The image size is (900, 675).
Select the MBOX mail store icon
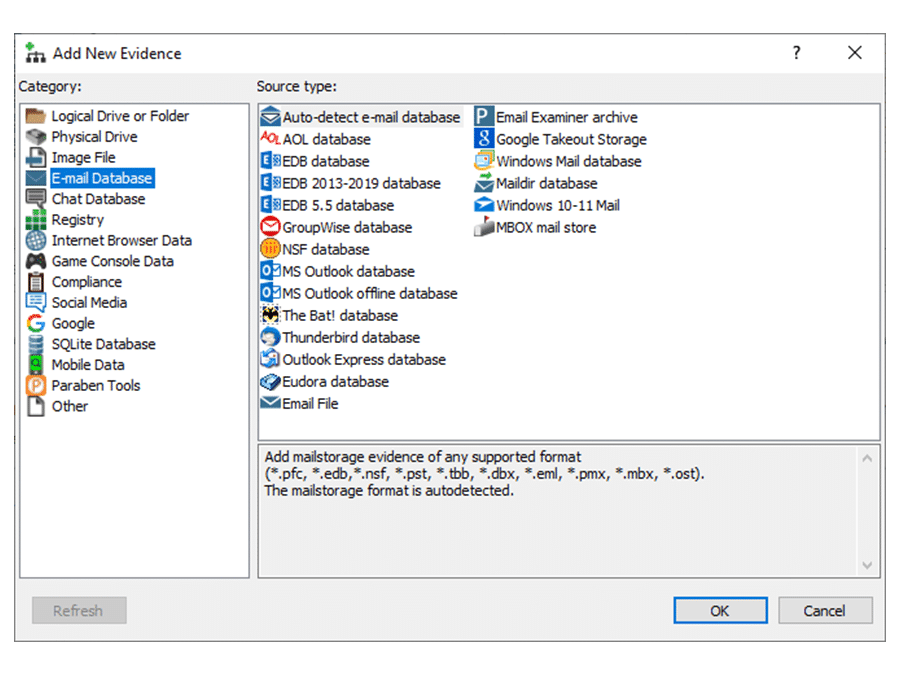[x=484, y=227]
